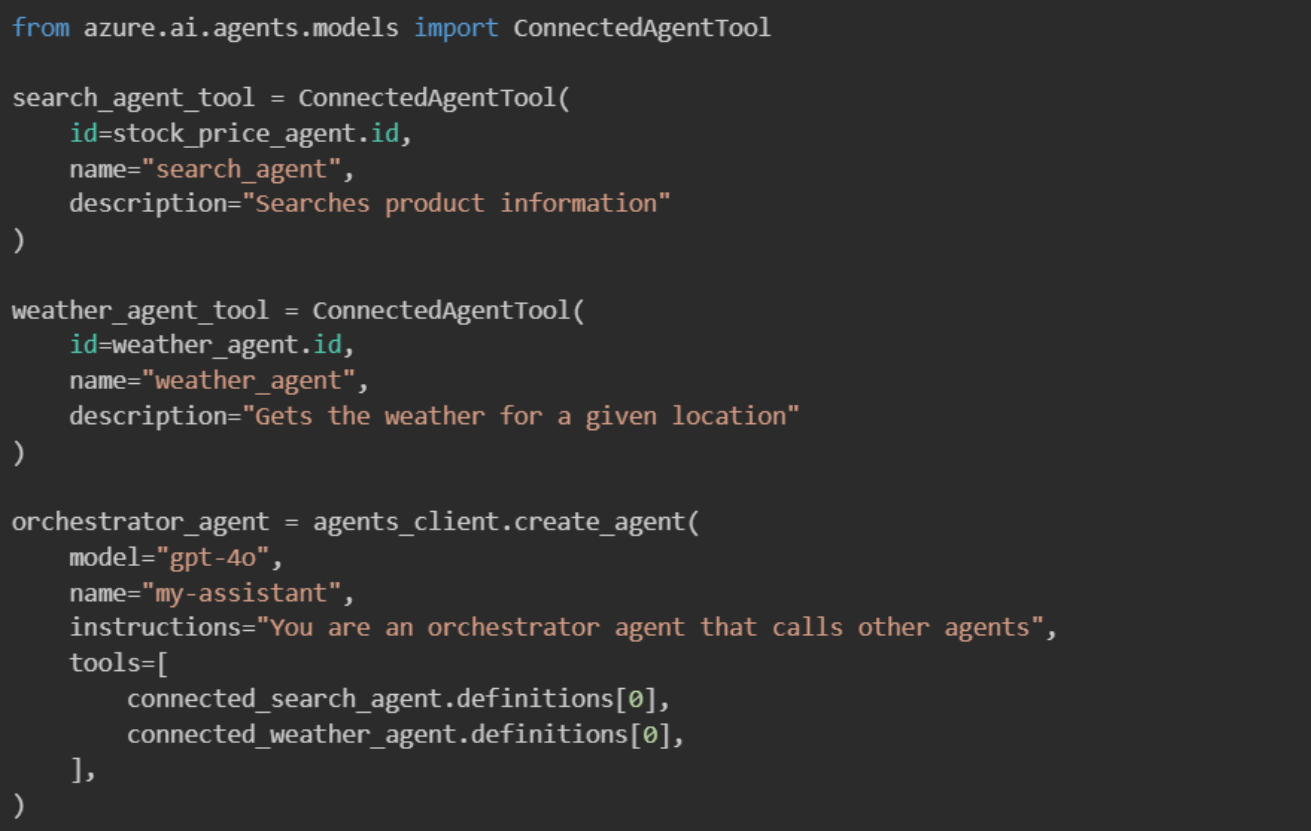Click the "my-assistant" name string
Image resolution: width=1311 pixels, height=831 pixels.
(248, 593)
